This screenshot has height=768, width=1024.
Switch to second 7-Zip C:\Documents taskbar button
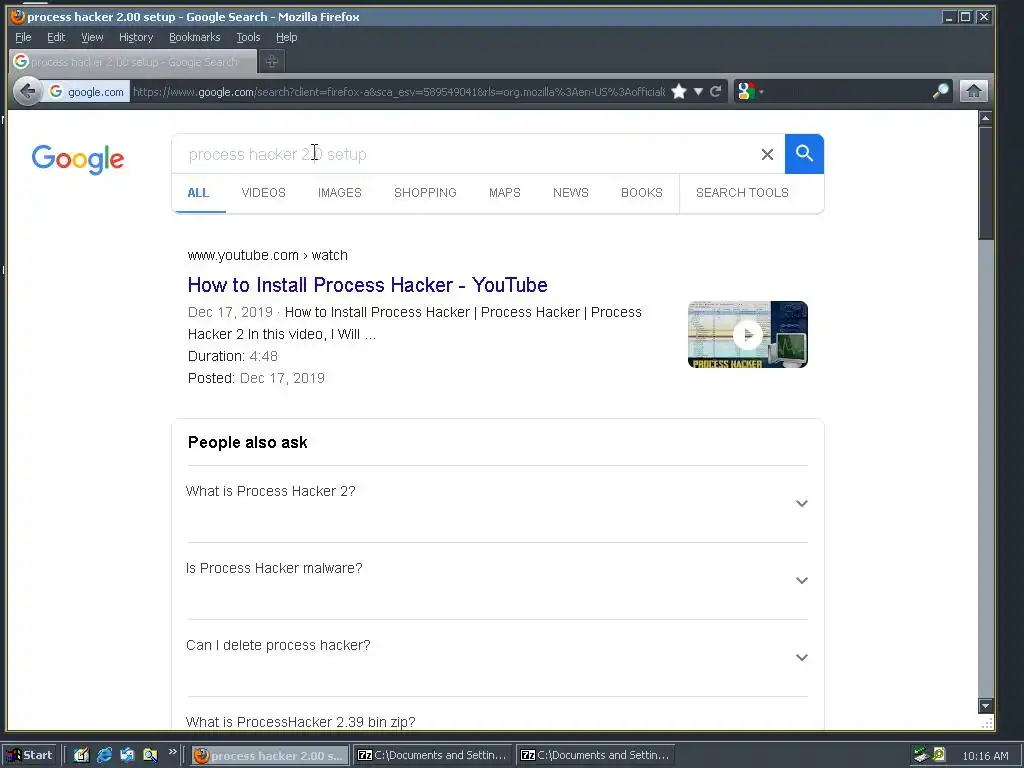[x=596, y=755]
